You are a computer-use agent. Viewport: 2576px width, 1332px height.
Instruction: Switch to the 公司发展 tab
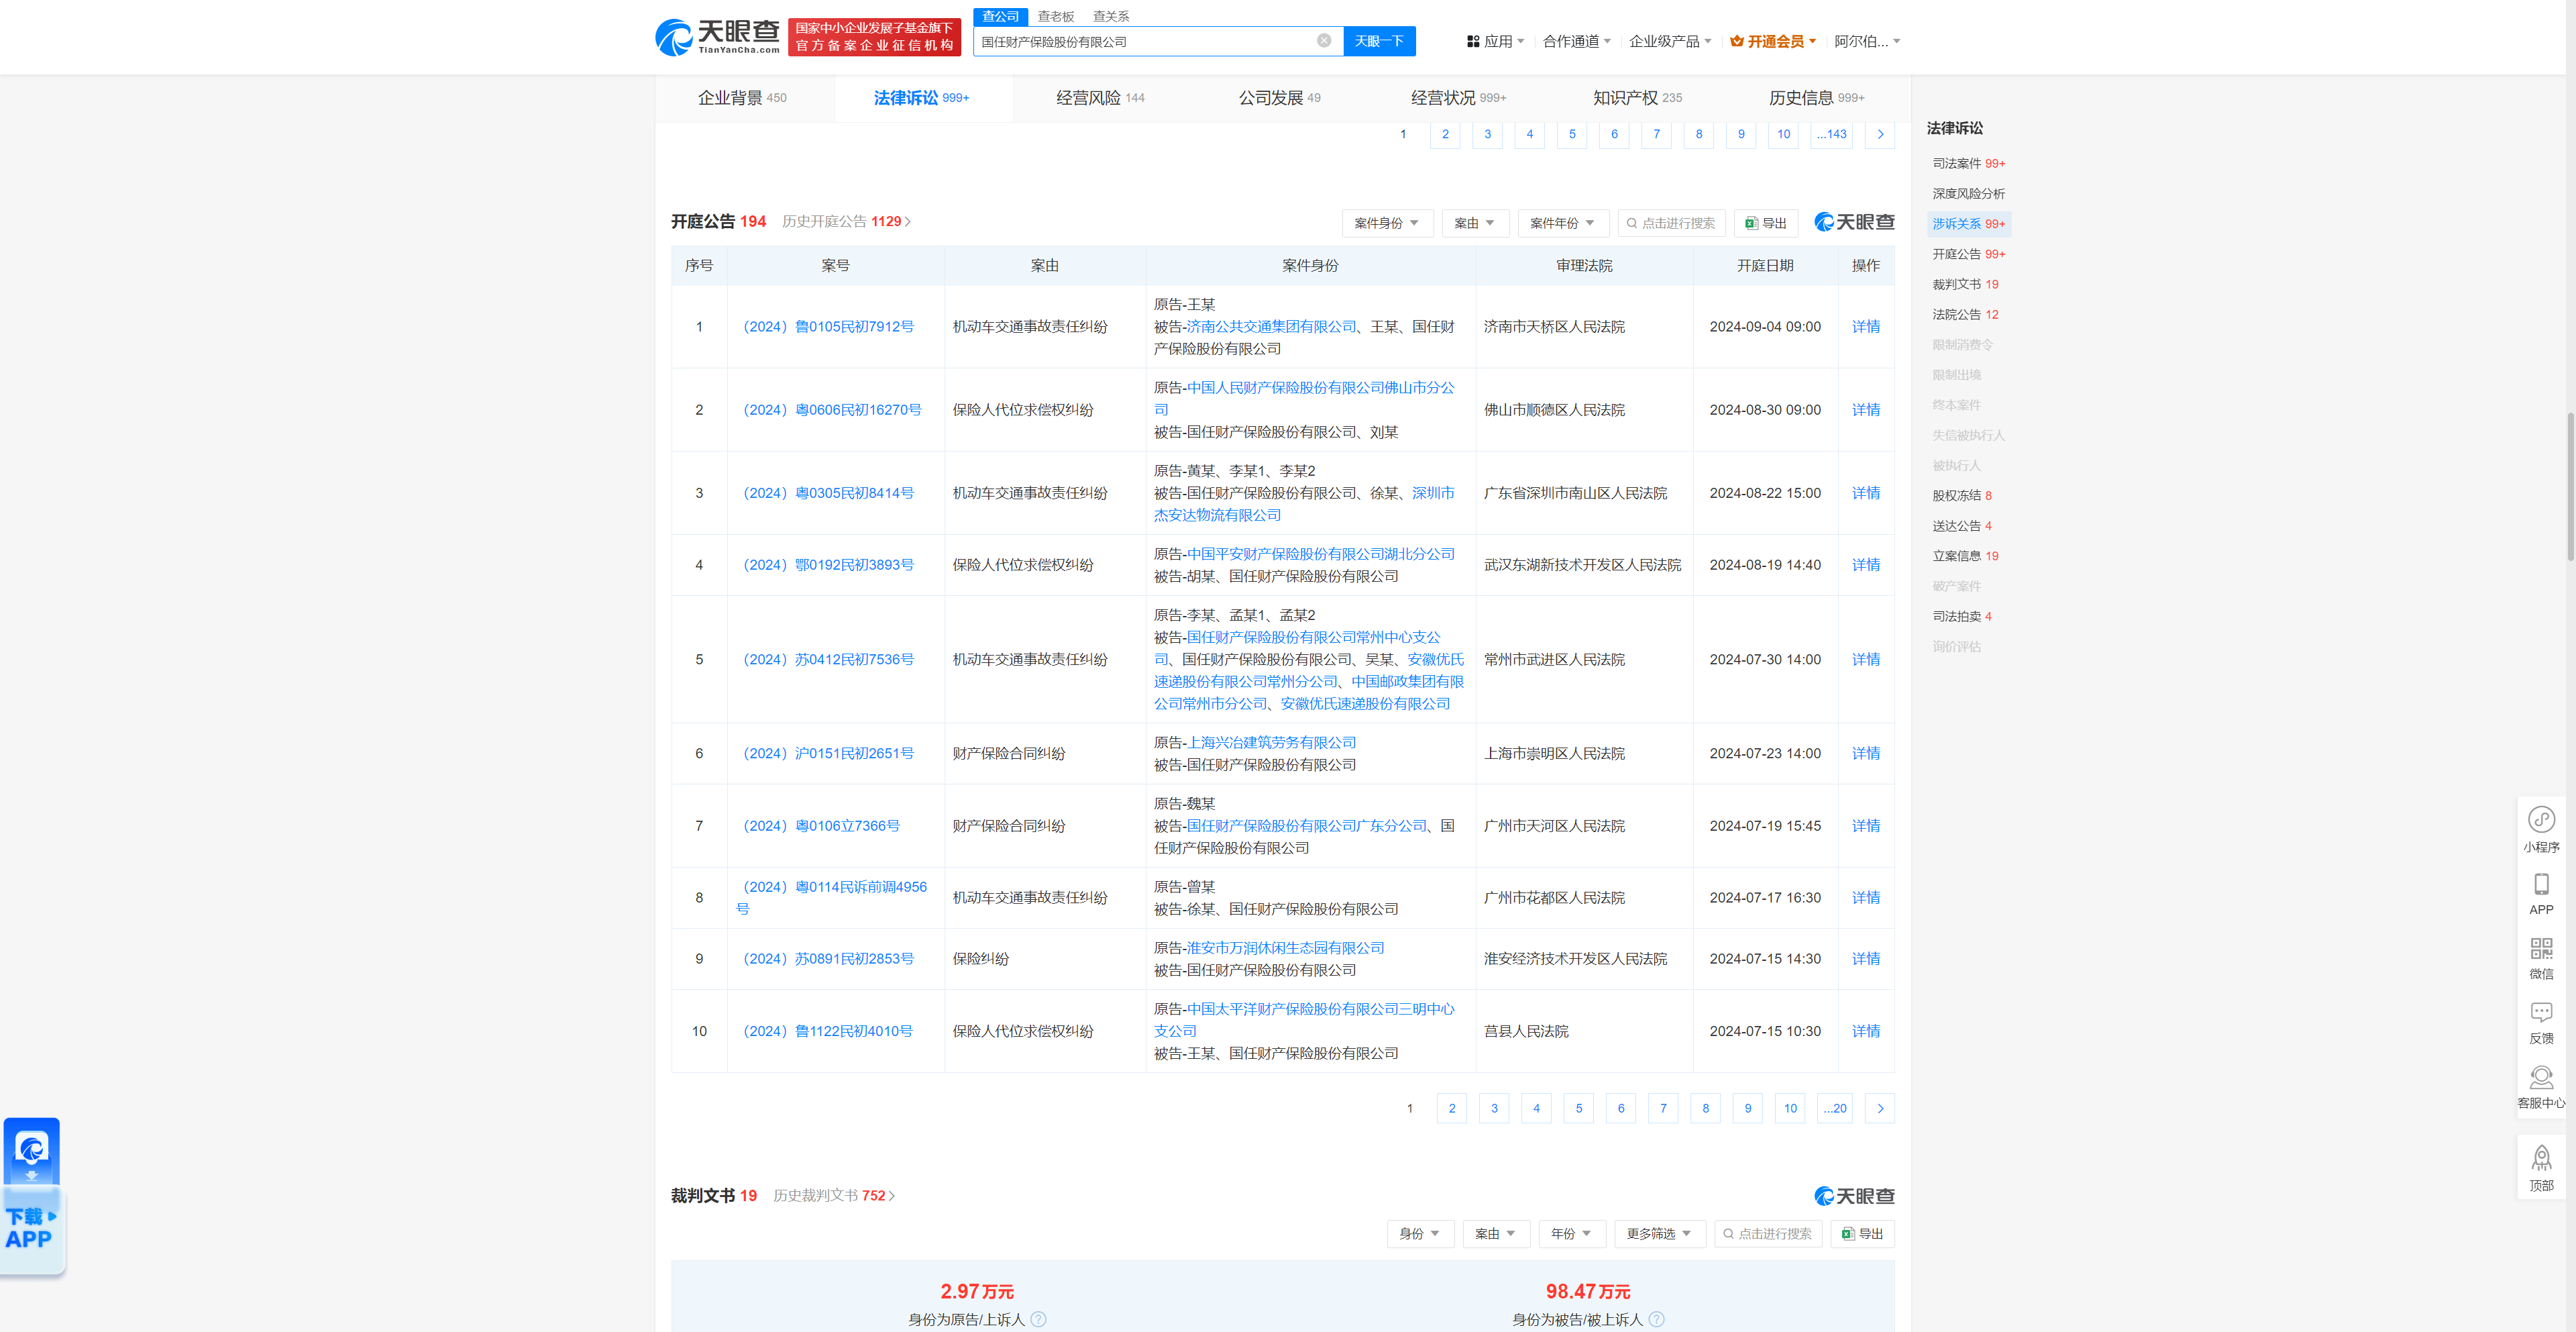(1279, 97)
